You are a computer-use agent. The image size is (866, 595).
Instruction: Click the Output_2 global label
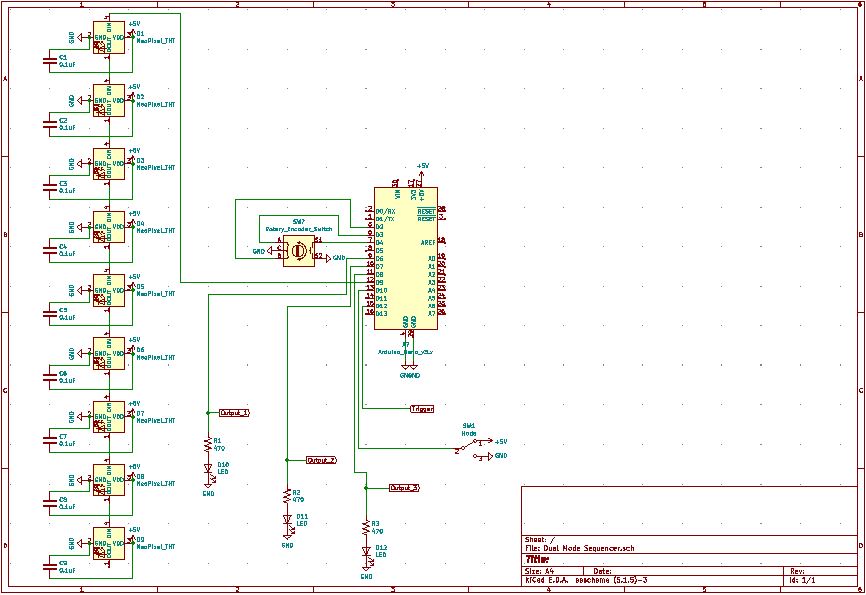pyautogui.click(x=321, y=460)
